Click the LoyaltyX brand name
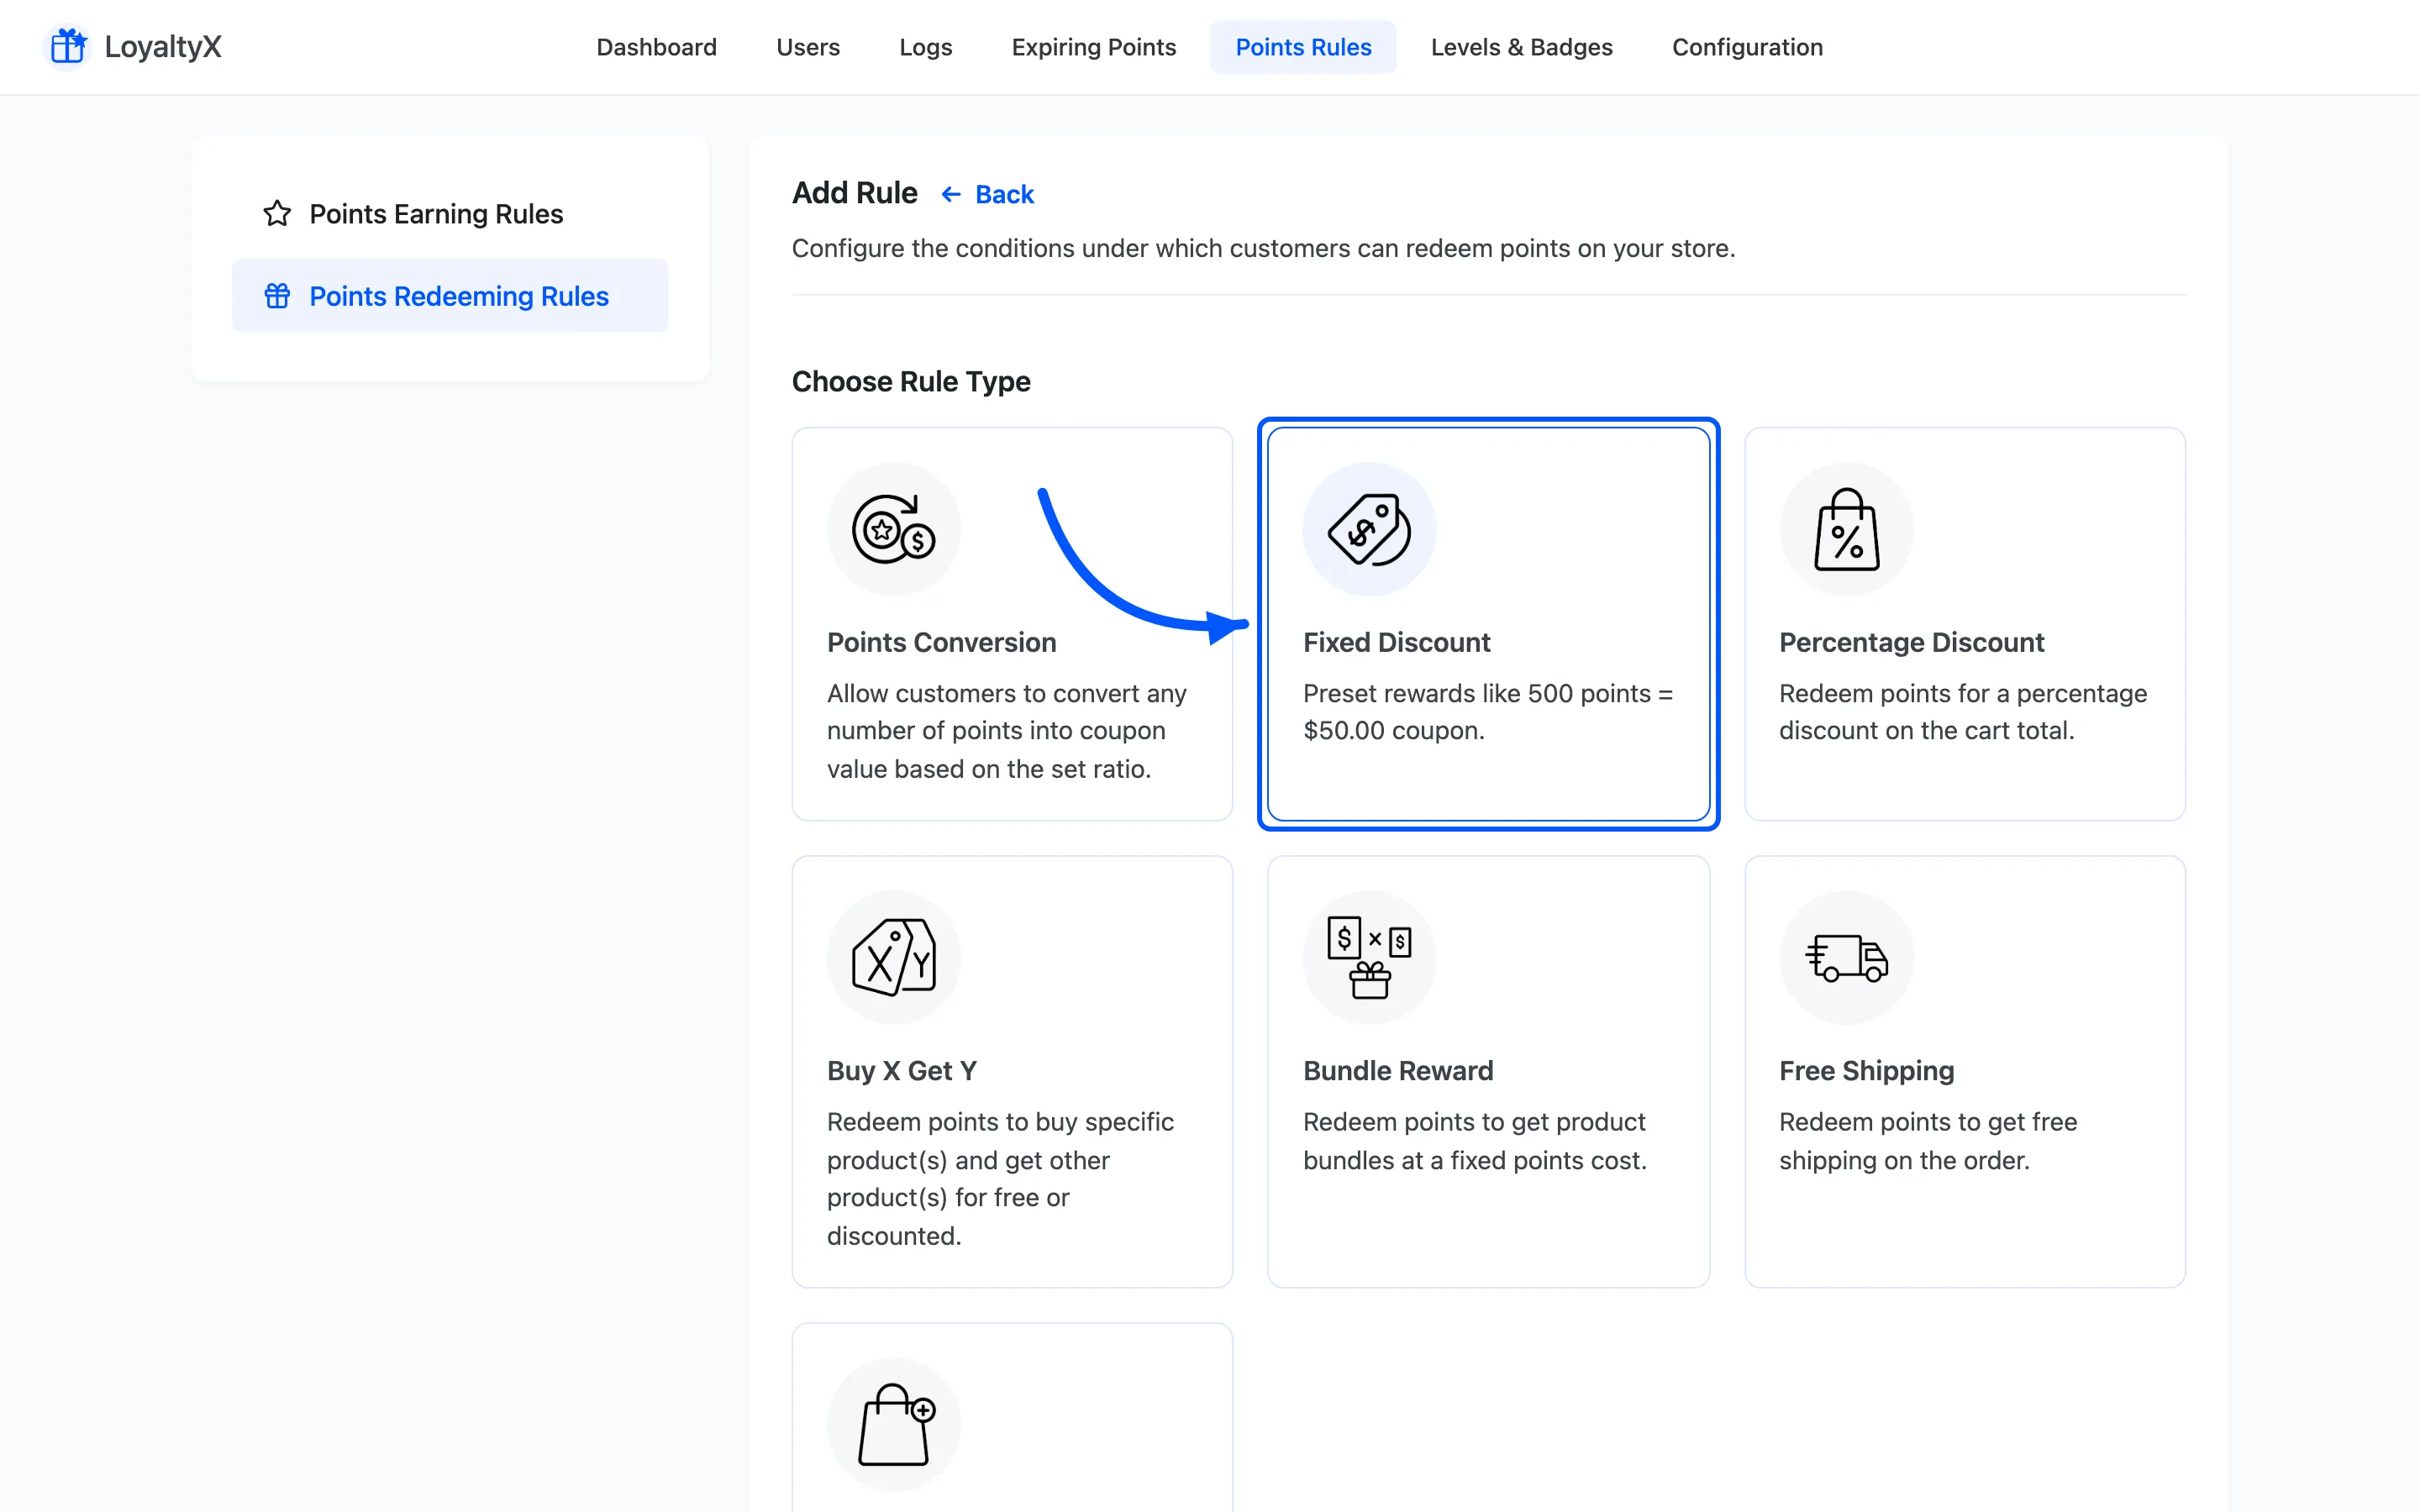Screen dimensions: 2420x1512 (163, 47)
